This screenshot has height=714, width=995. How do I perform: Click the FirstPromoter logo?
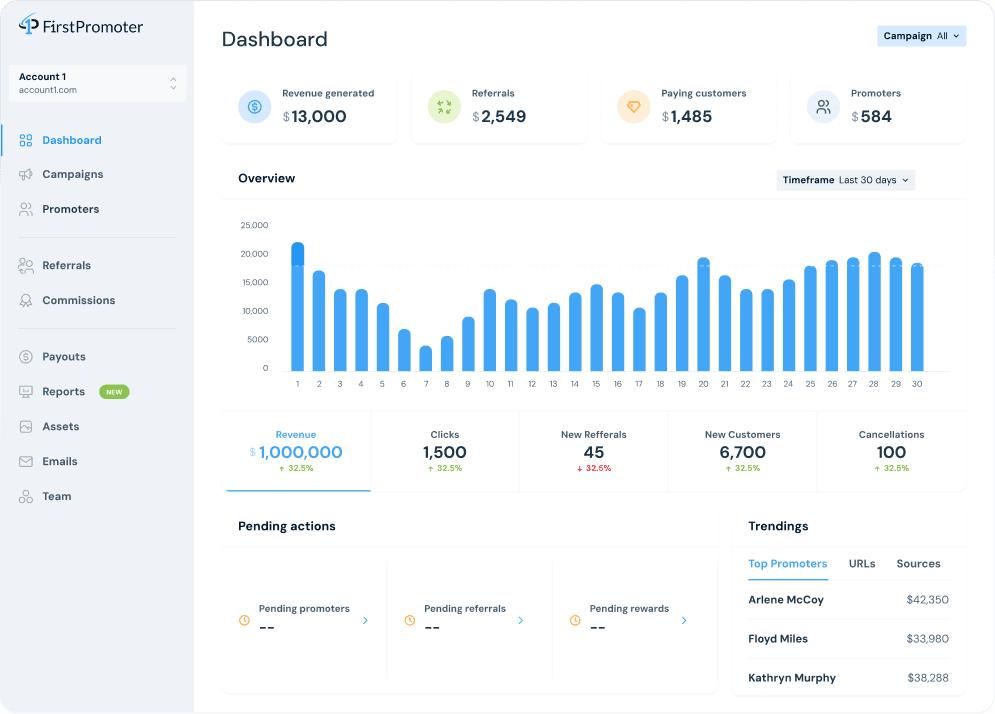pyautogui.click(x=81, y=25)
